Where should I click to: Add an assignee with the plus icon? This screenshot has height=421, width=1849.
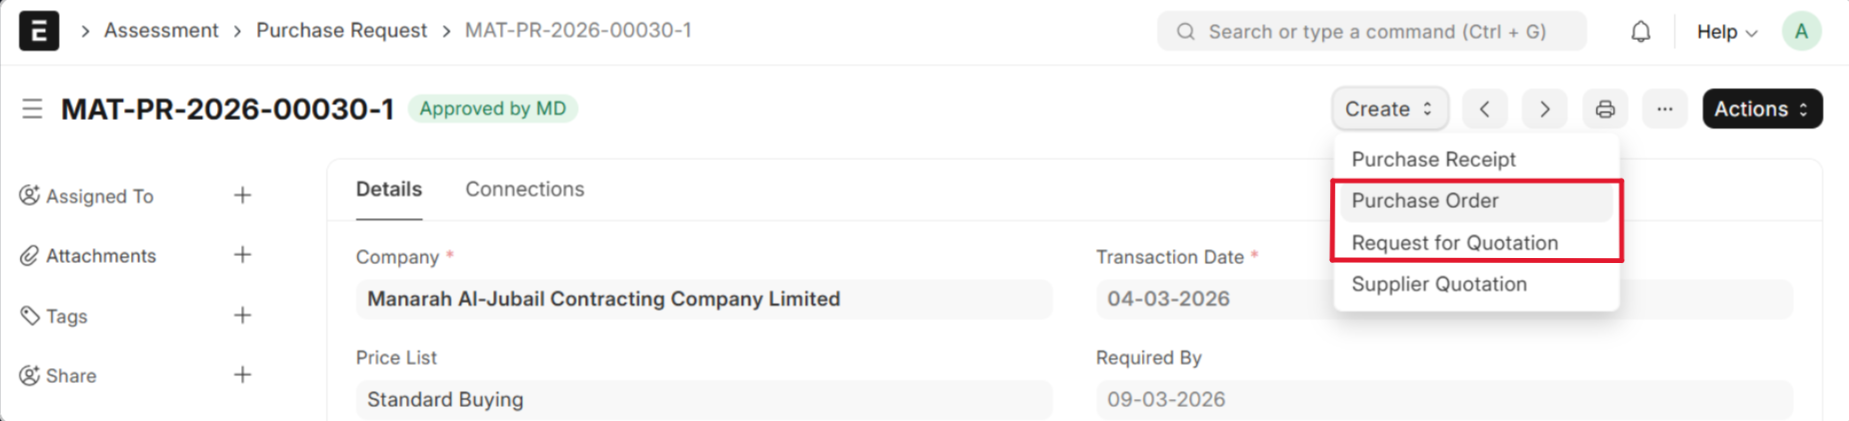pos(242,195)
